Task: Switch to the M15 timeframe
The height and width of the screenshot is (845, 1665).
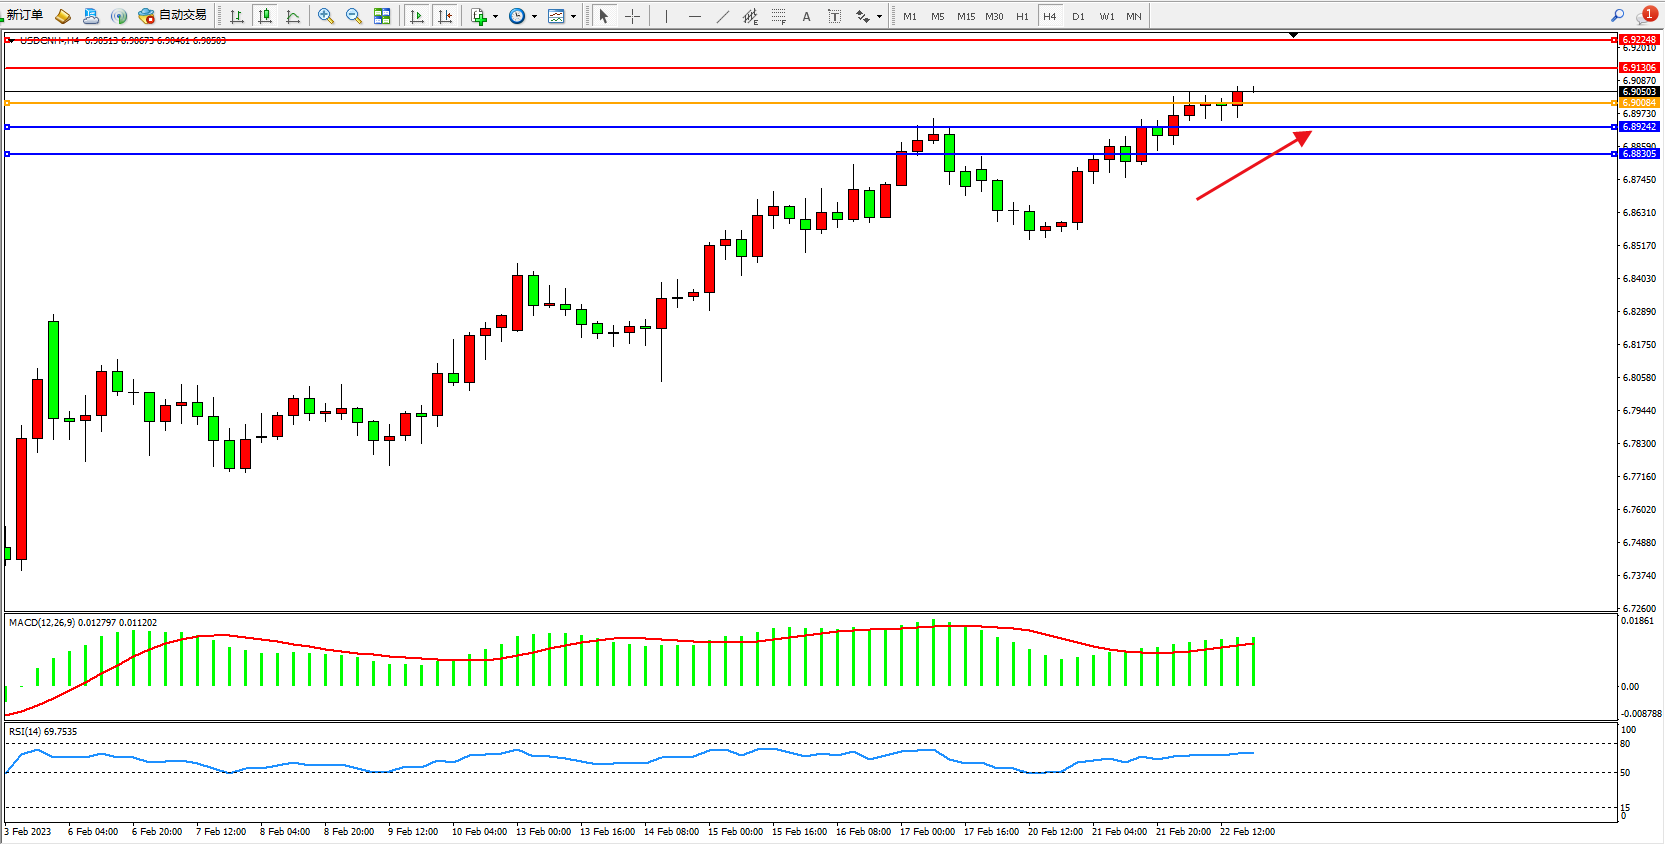Action: point(965,16)
